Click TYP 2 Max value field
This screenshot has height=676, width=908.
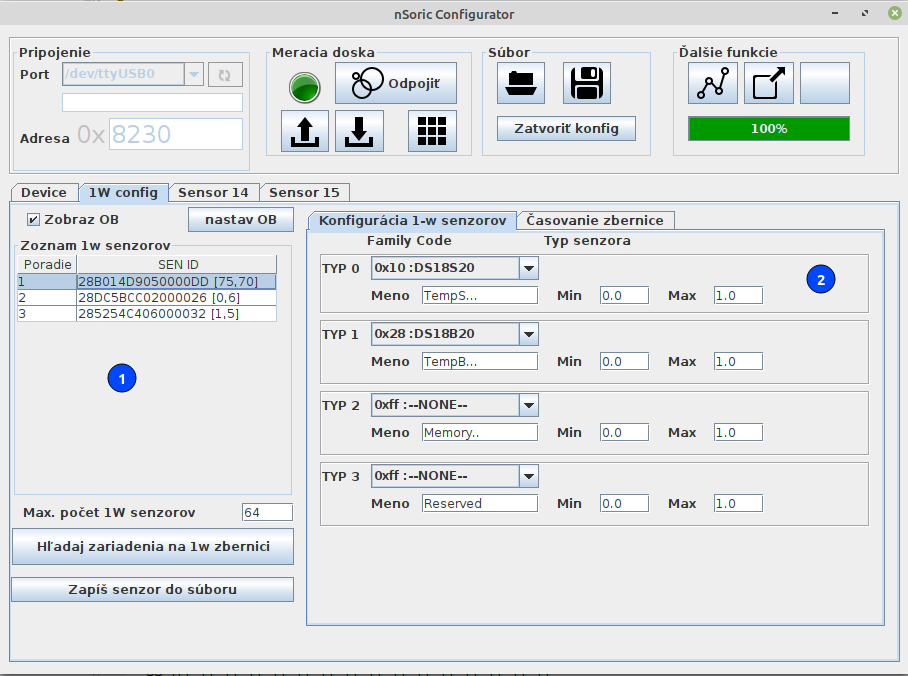[x=738, y=433]
